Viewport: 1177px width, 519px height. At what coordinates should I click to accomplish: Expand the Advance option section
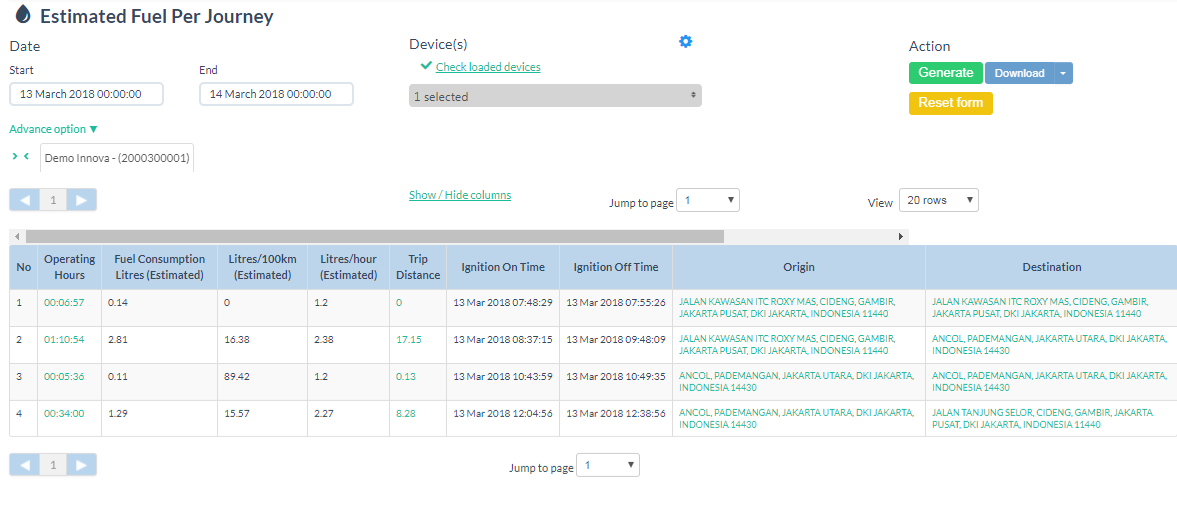click(x=54, y=129)
